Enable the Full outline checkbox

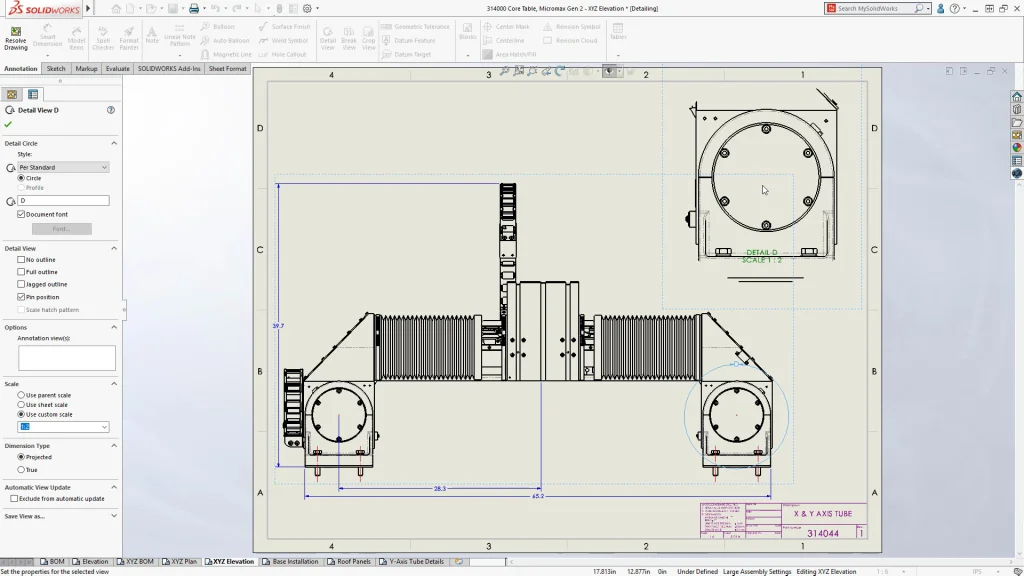click(22, 272)
